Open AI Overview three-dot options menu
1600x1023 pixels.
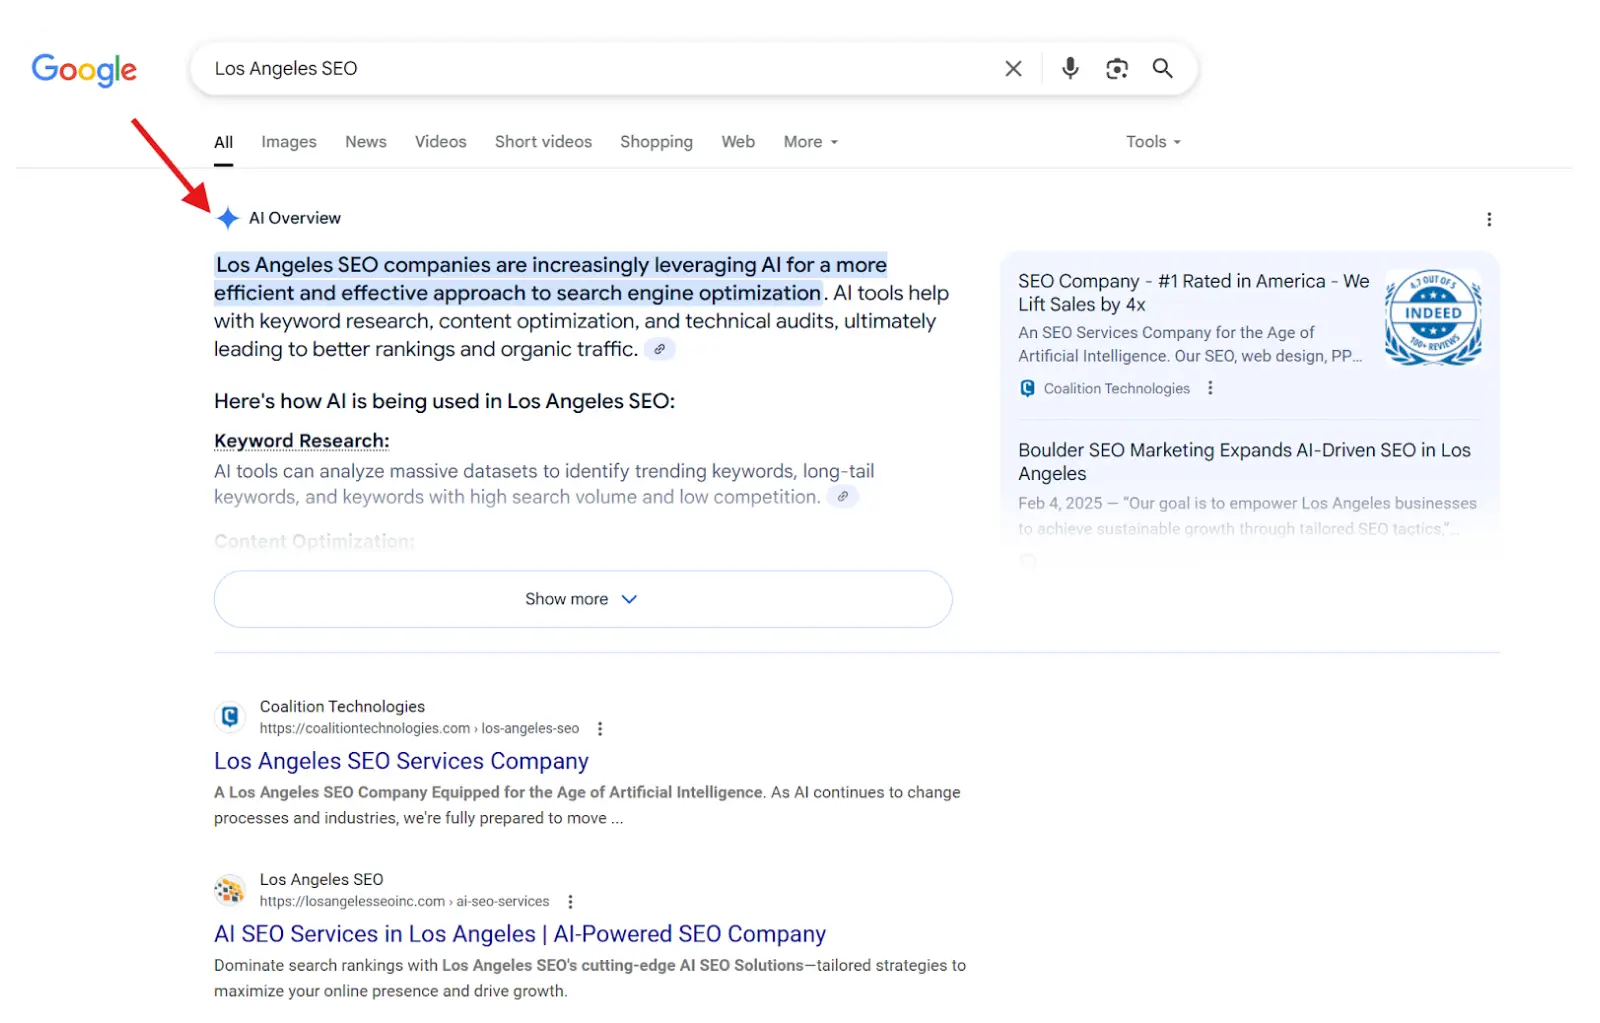(x=1489, y=219)
